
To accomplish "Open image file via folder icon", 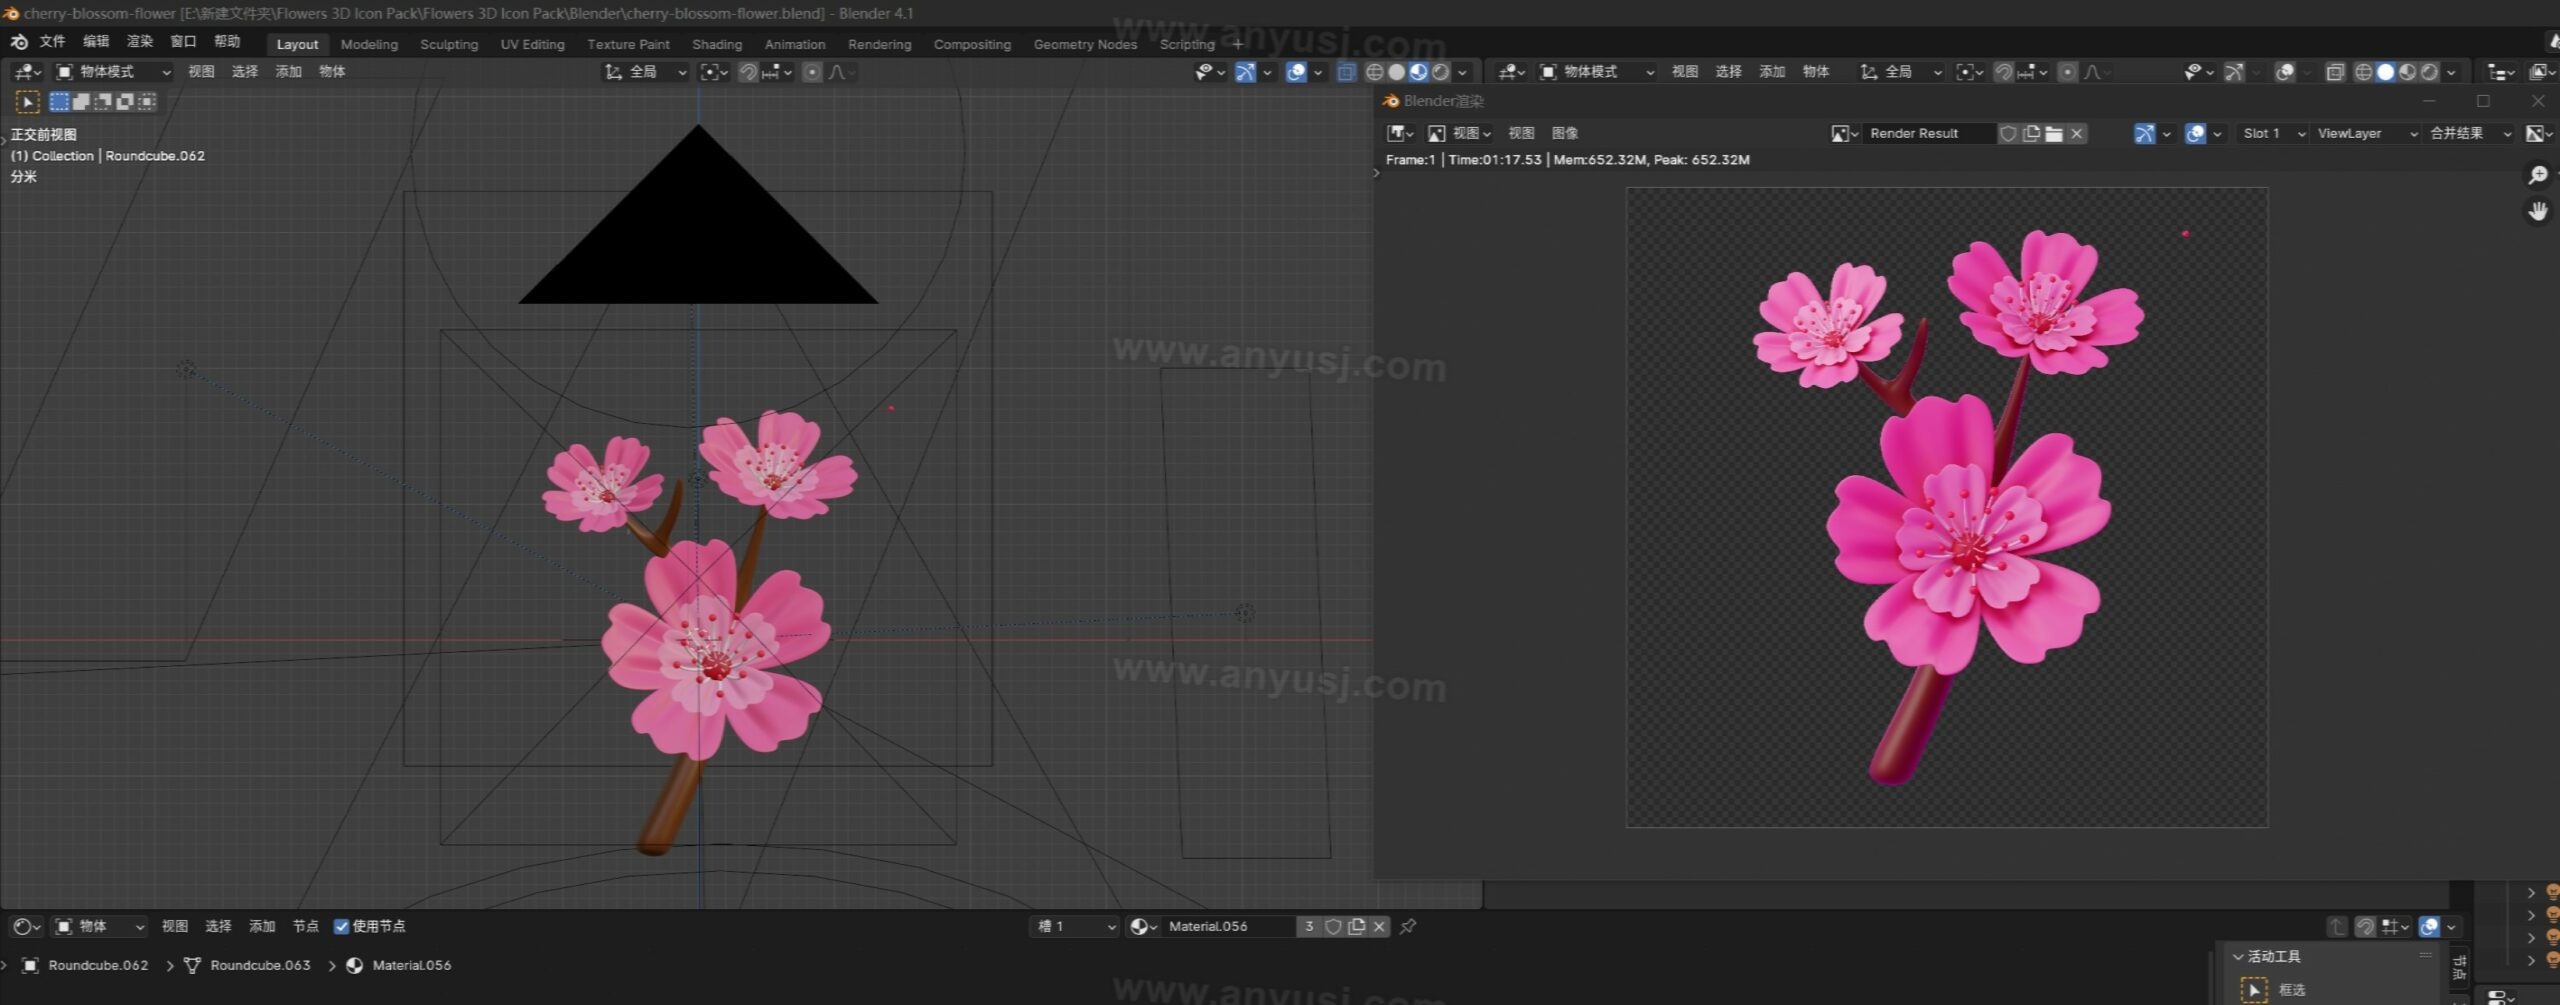I will pyautogui.click(x=2054, y=133).
